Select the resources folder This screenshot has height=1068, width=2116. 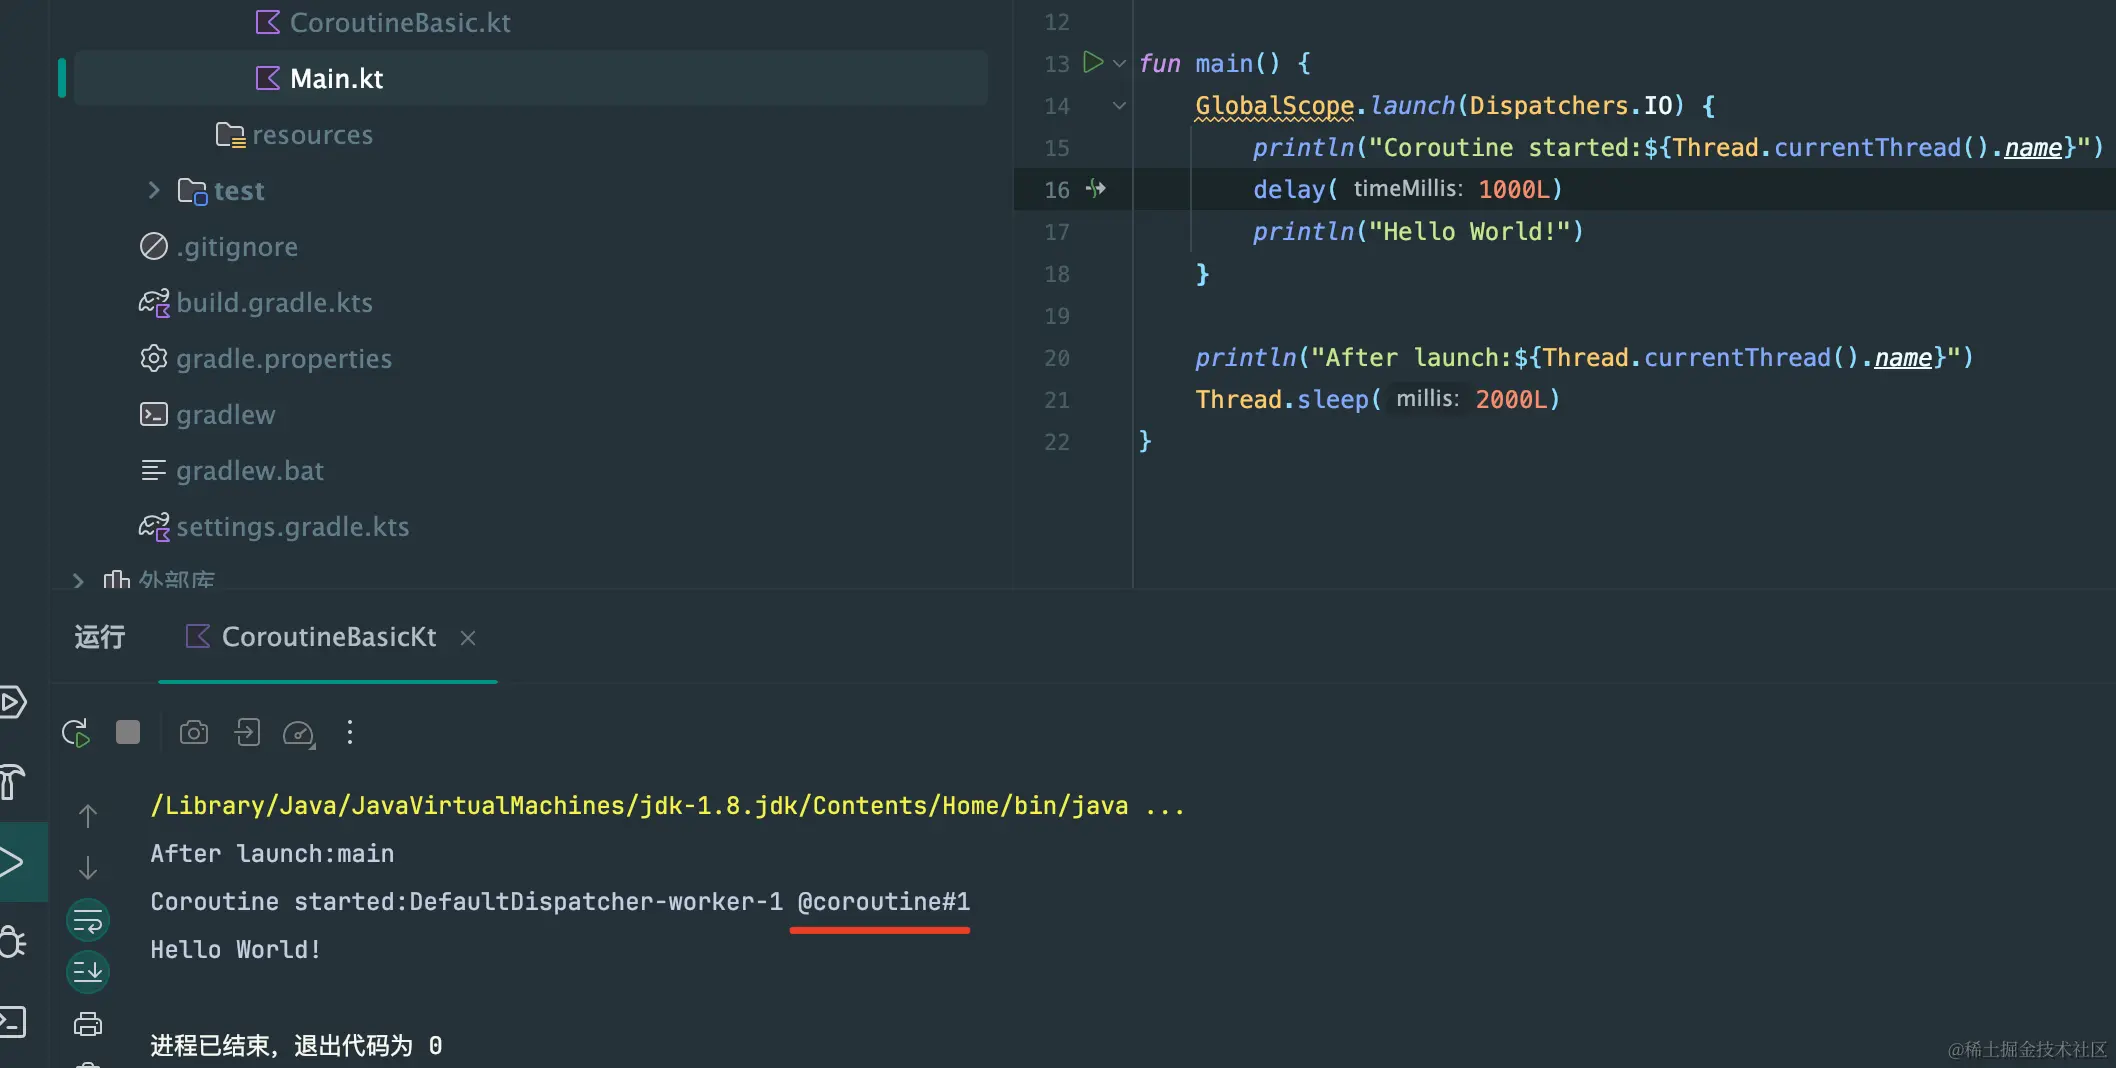tap(294, 134)
